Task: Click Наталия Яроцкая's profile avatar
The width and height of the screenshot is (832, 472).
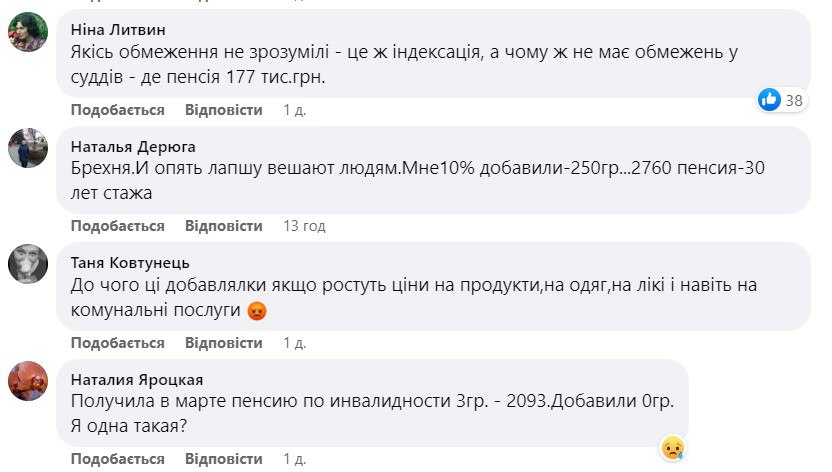Action: [28, 380]
